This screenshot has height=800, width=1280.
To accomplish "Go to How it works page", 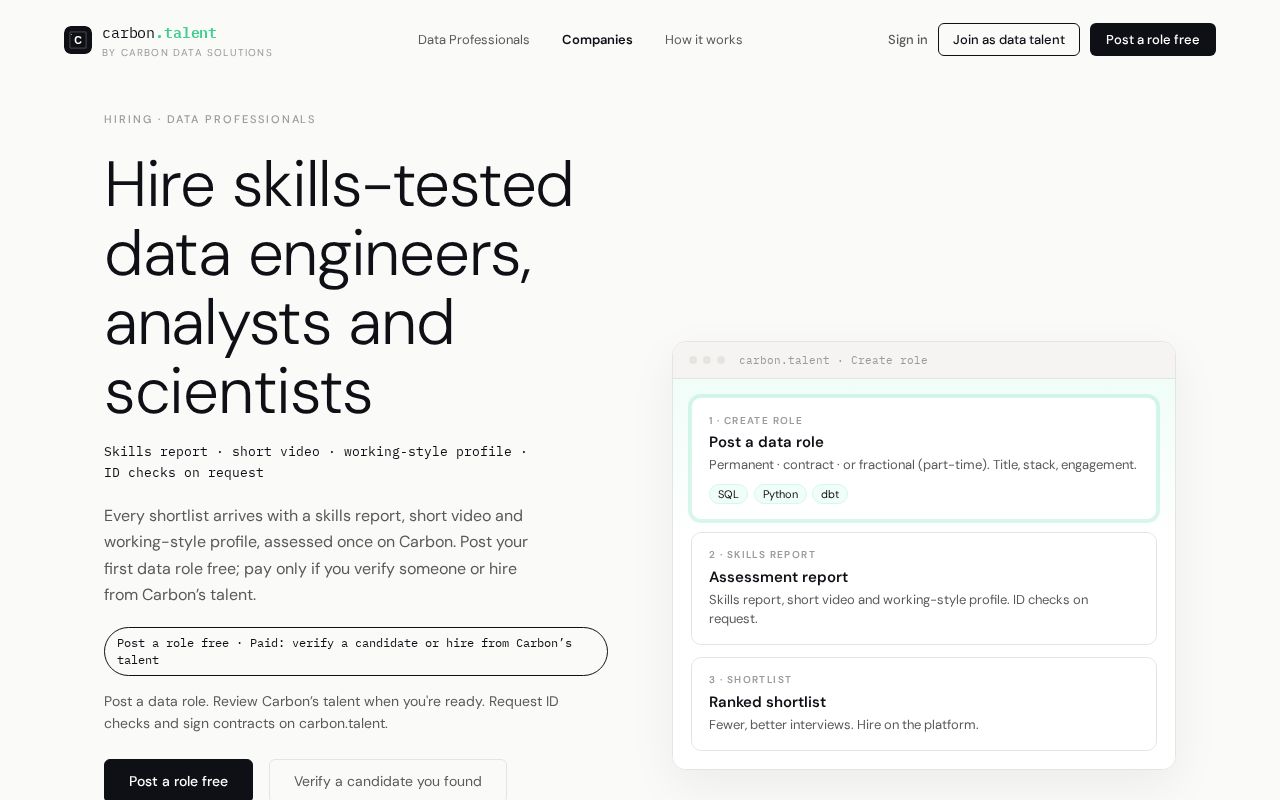I will pyautogui.click(x=704, y=40).
